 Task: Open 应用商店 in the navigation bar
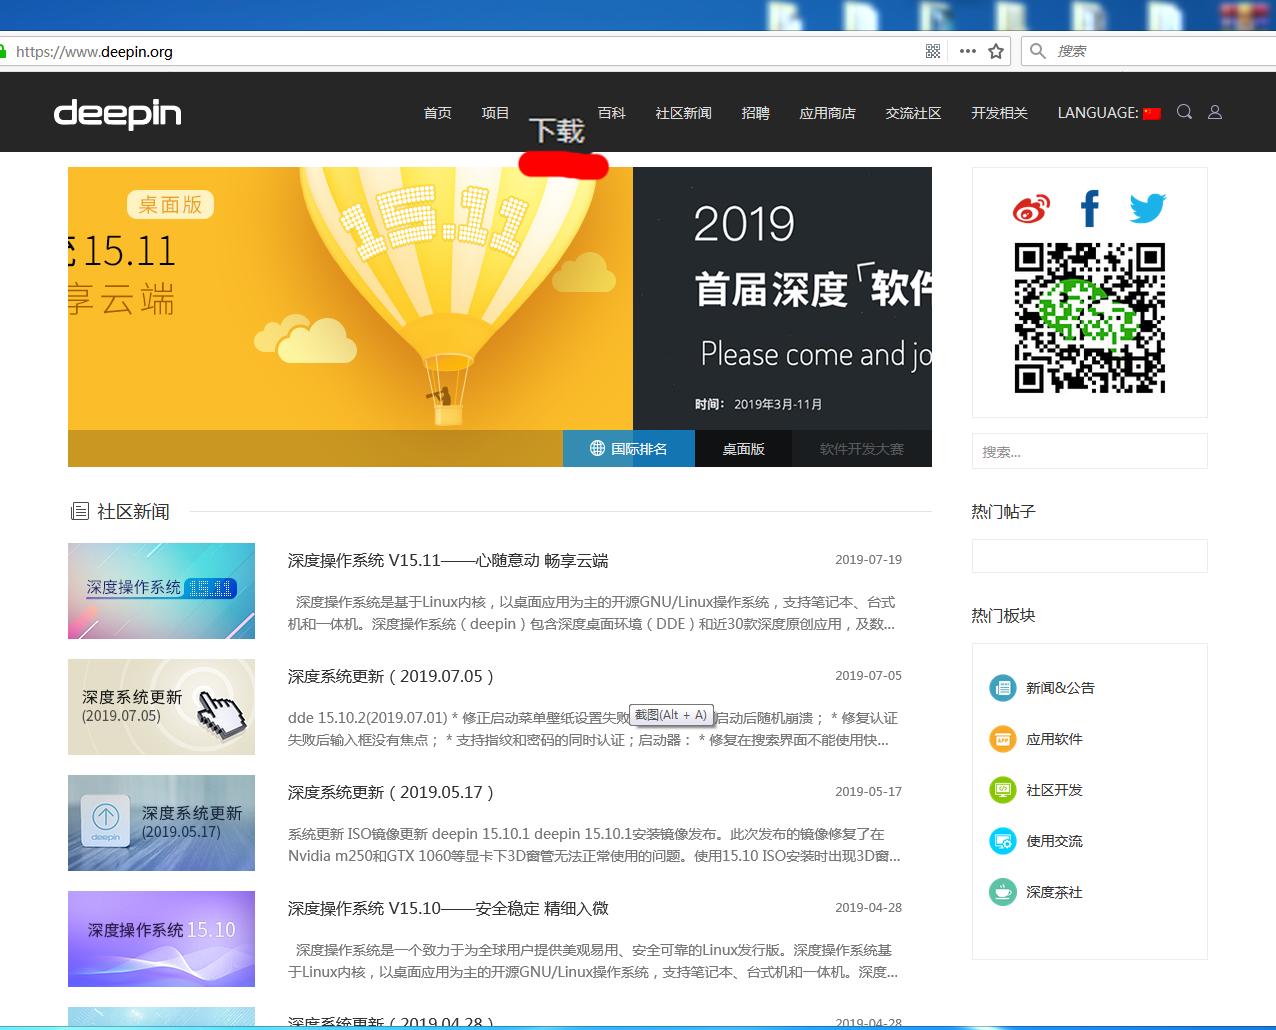coord(827,112)
